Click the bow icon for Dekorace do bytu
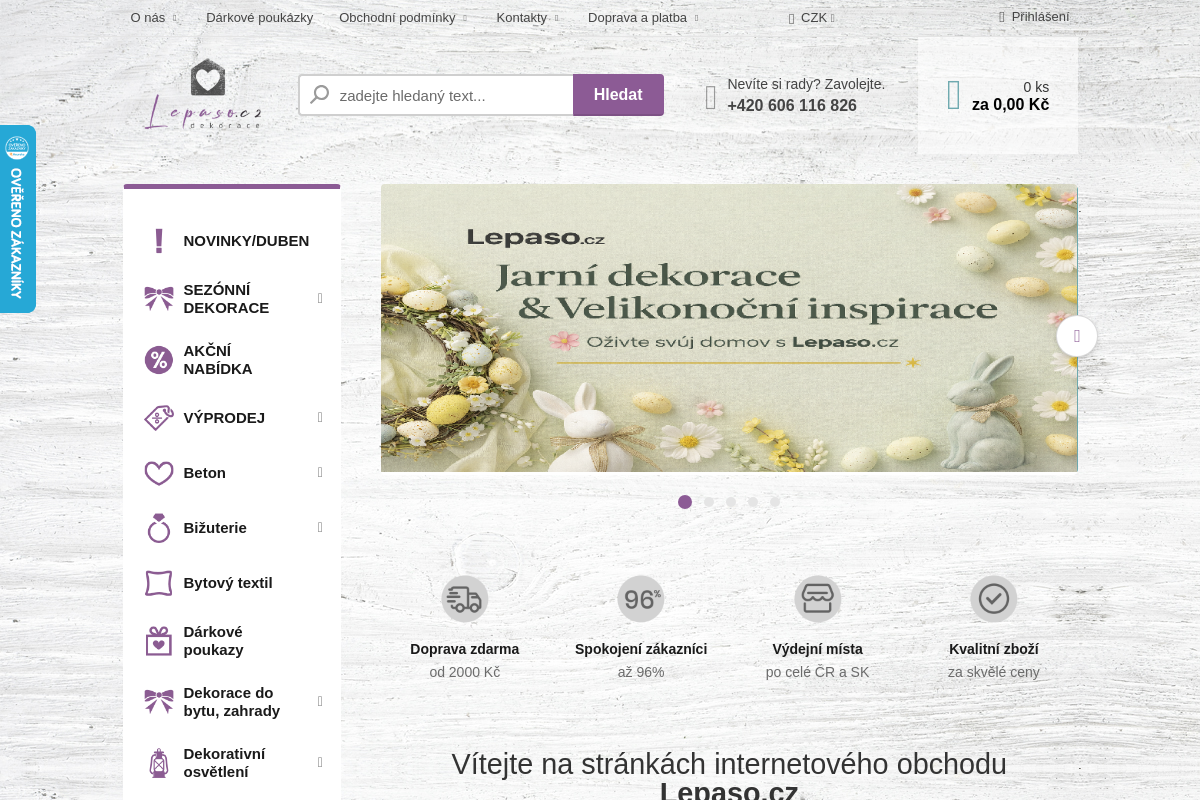This screenshot has width=1200, height=800. tap(159, 702)
